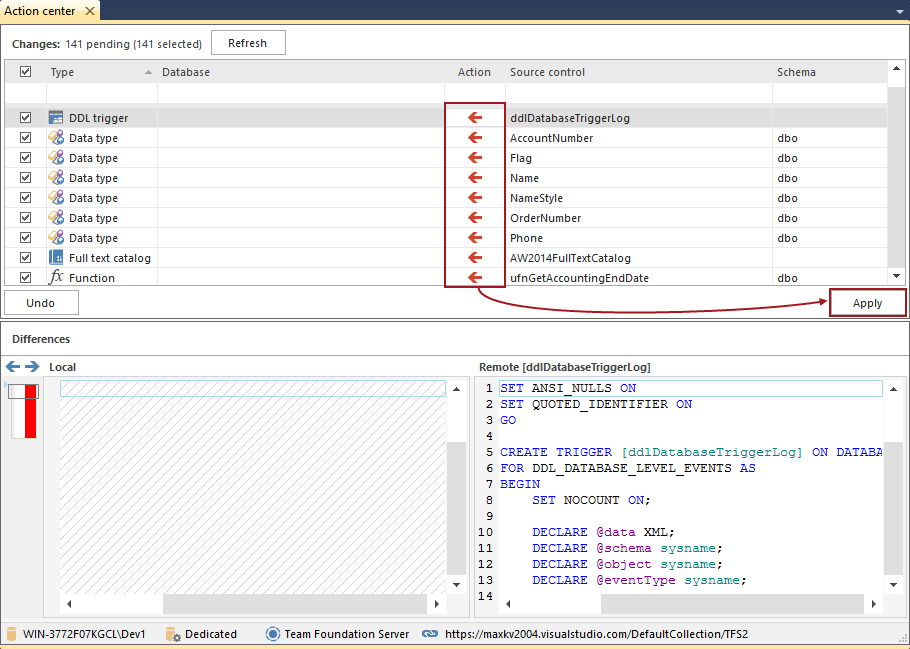The width and height of the screenshot is (910, 649).
Task: Click the Team Foundation Server icon
Action: click(x=273, y=634)
